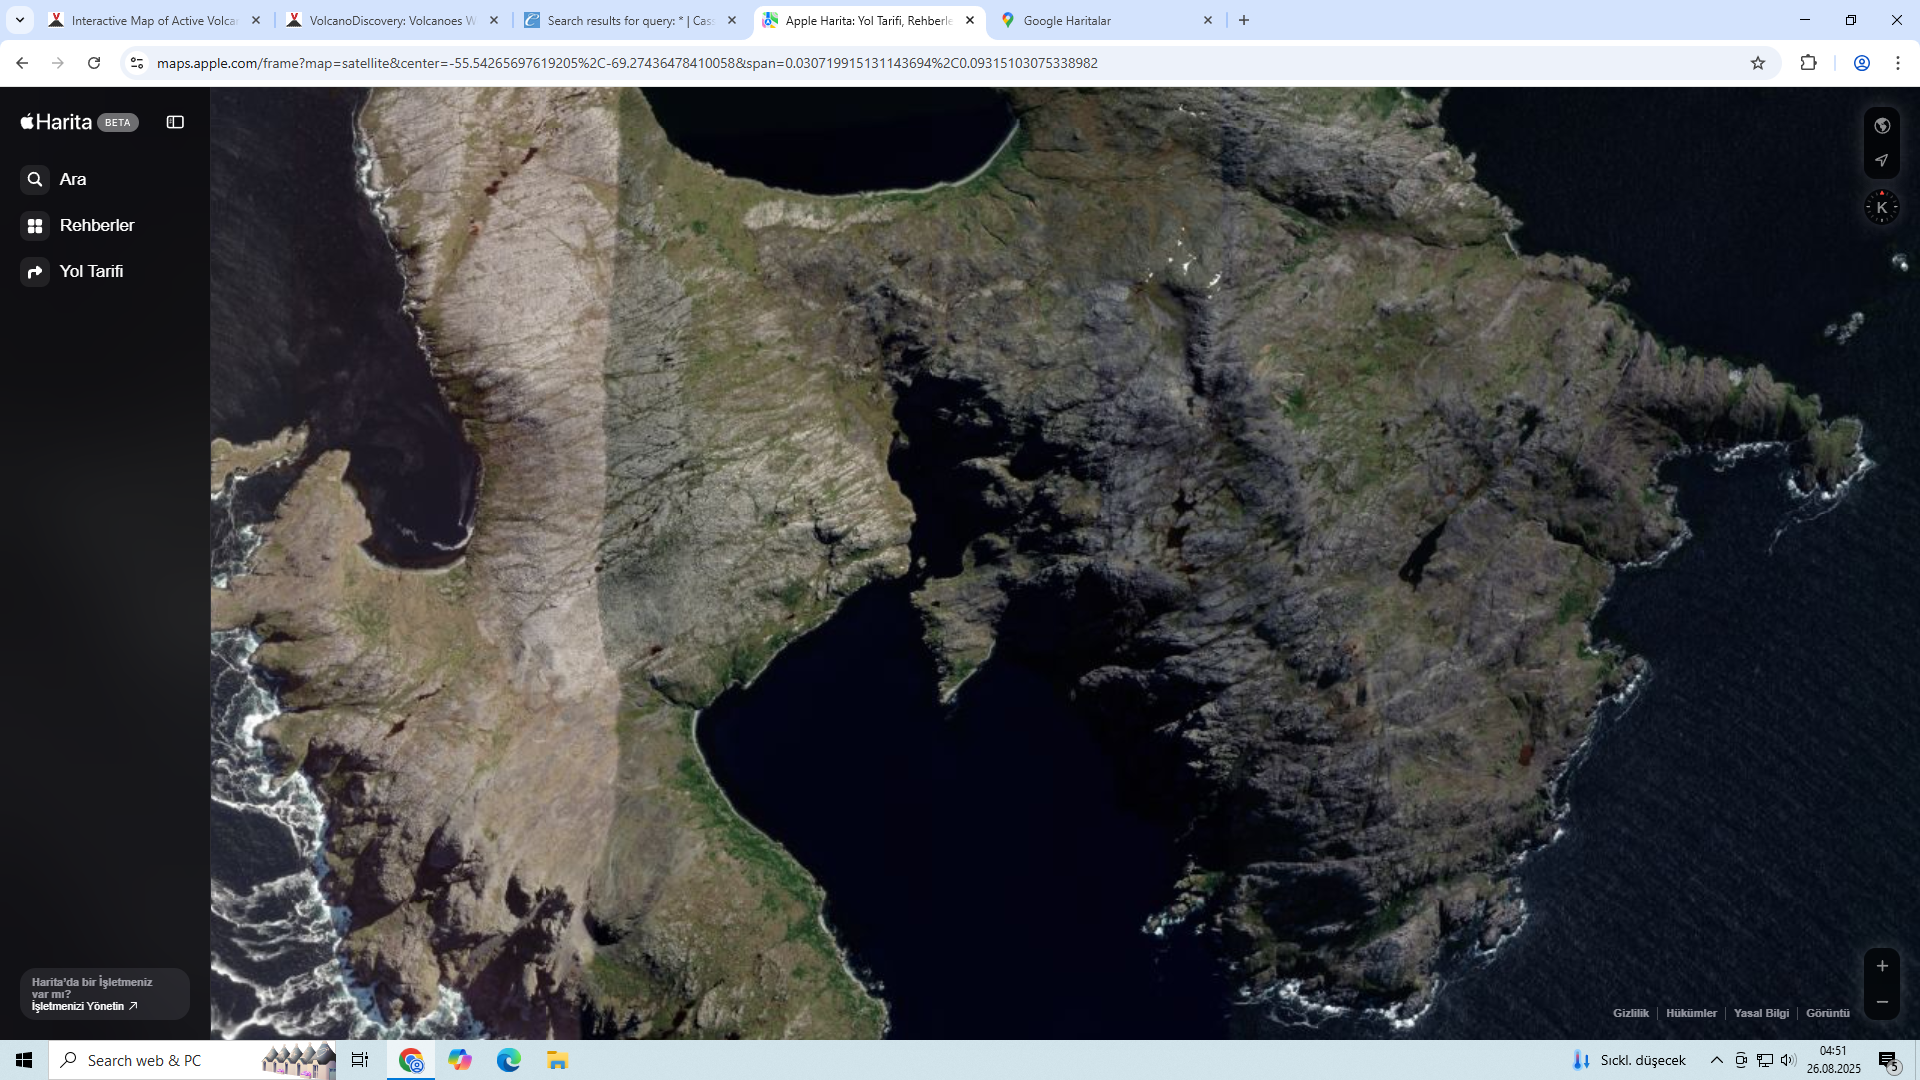This screenshot has height=1080, width=1920.
Task: Zoom in with the plus button
Action: tap(1881, 966)
